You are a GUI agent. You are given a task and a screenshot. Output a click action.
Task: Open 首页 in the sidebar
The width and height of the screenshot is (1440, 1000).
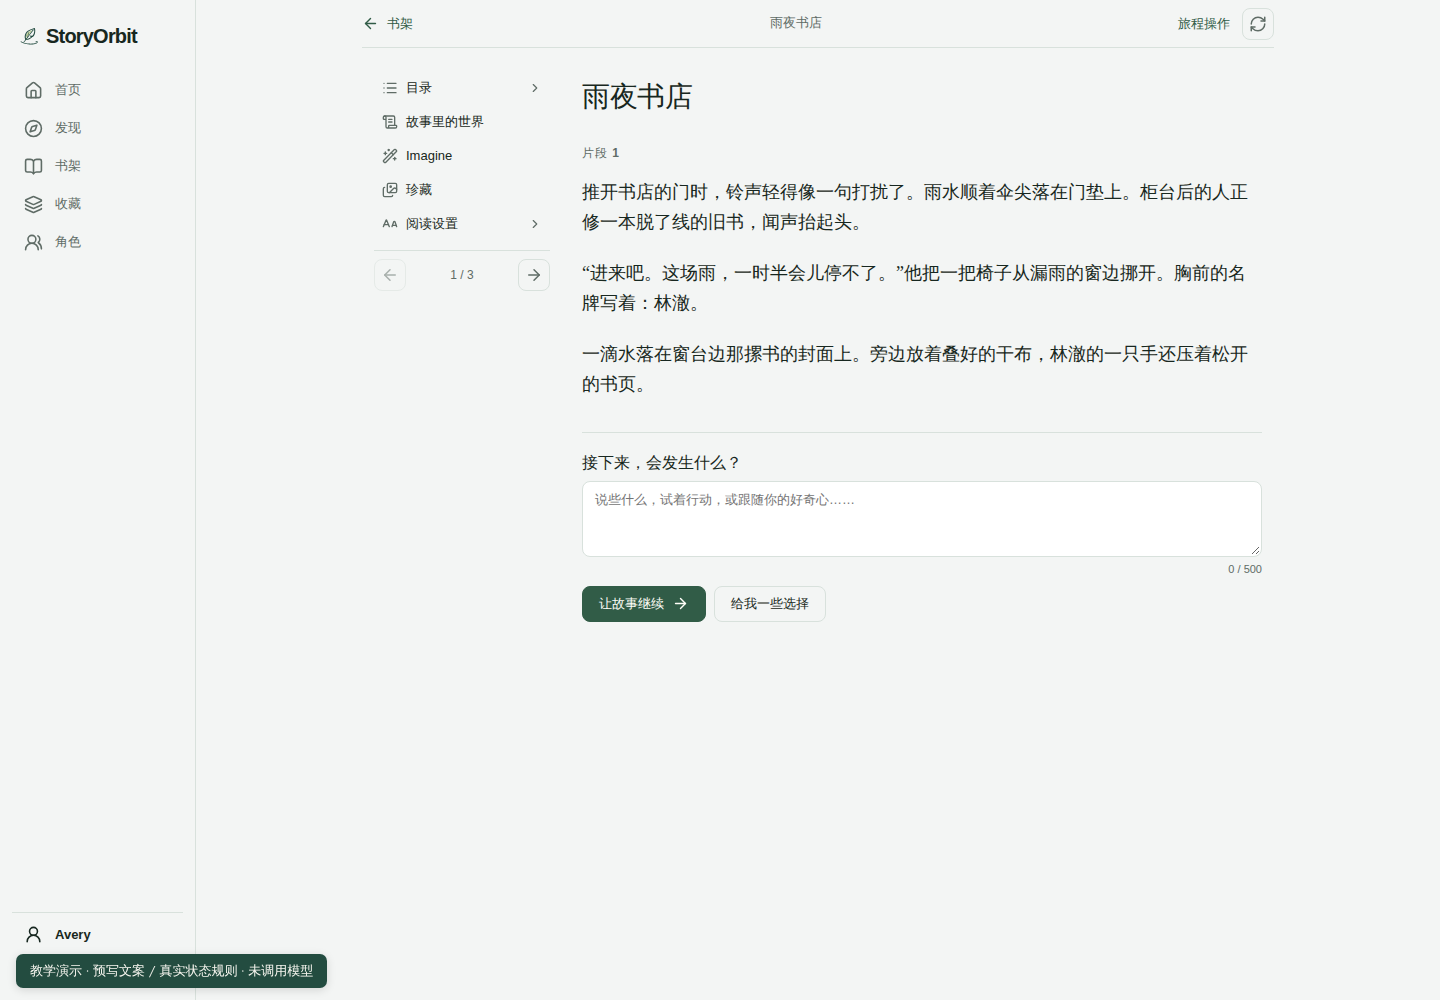tap(97, 90)
